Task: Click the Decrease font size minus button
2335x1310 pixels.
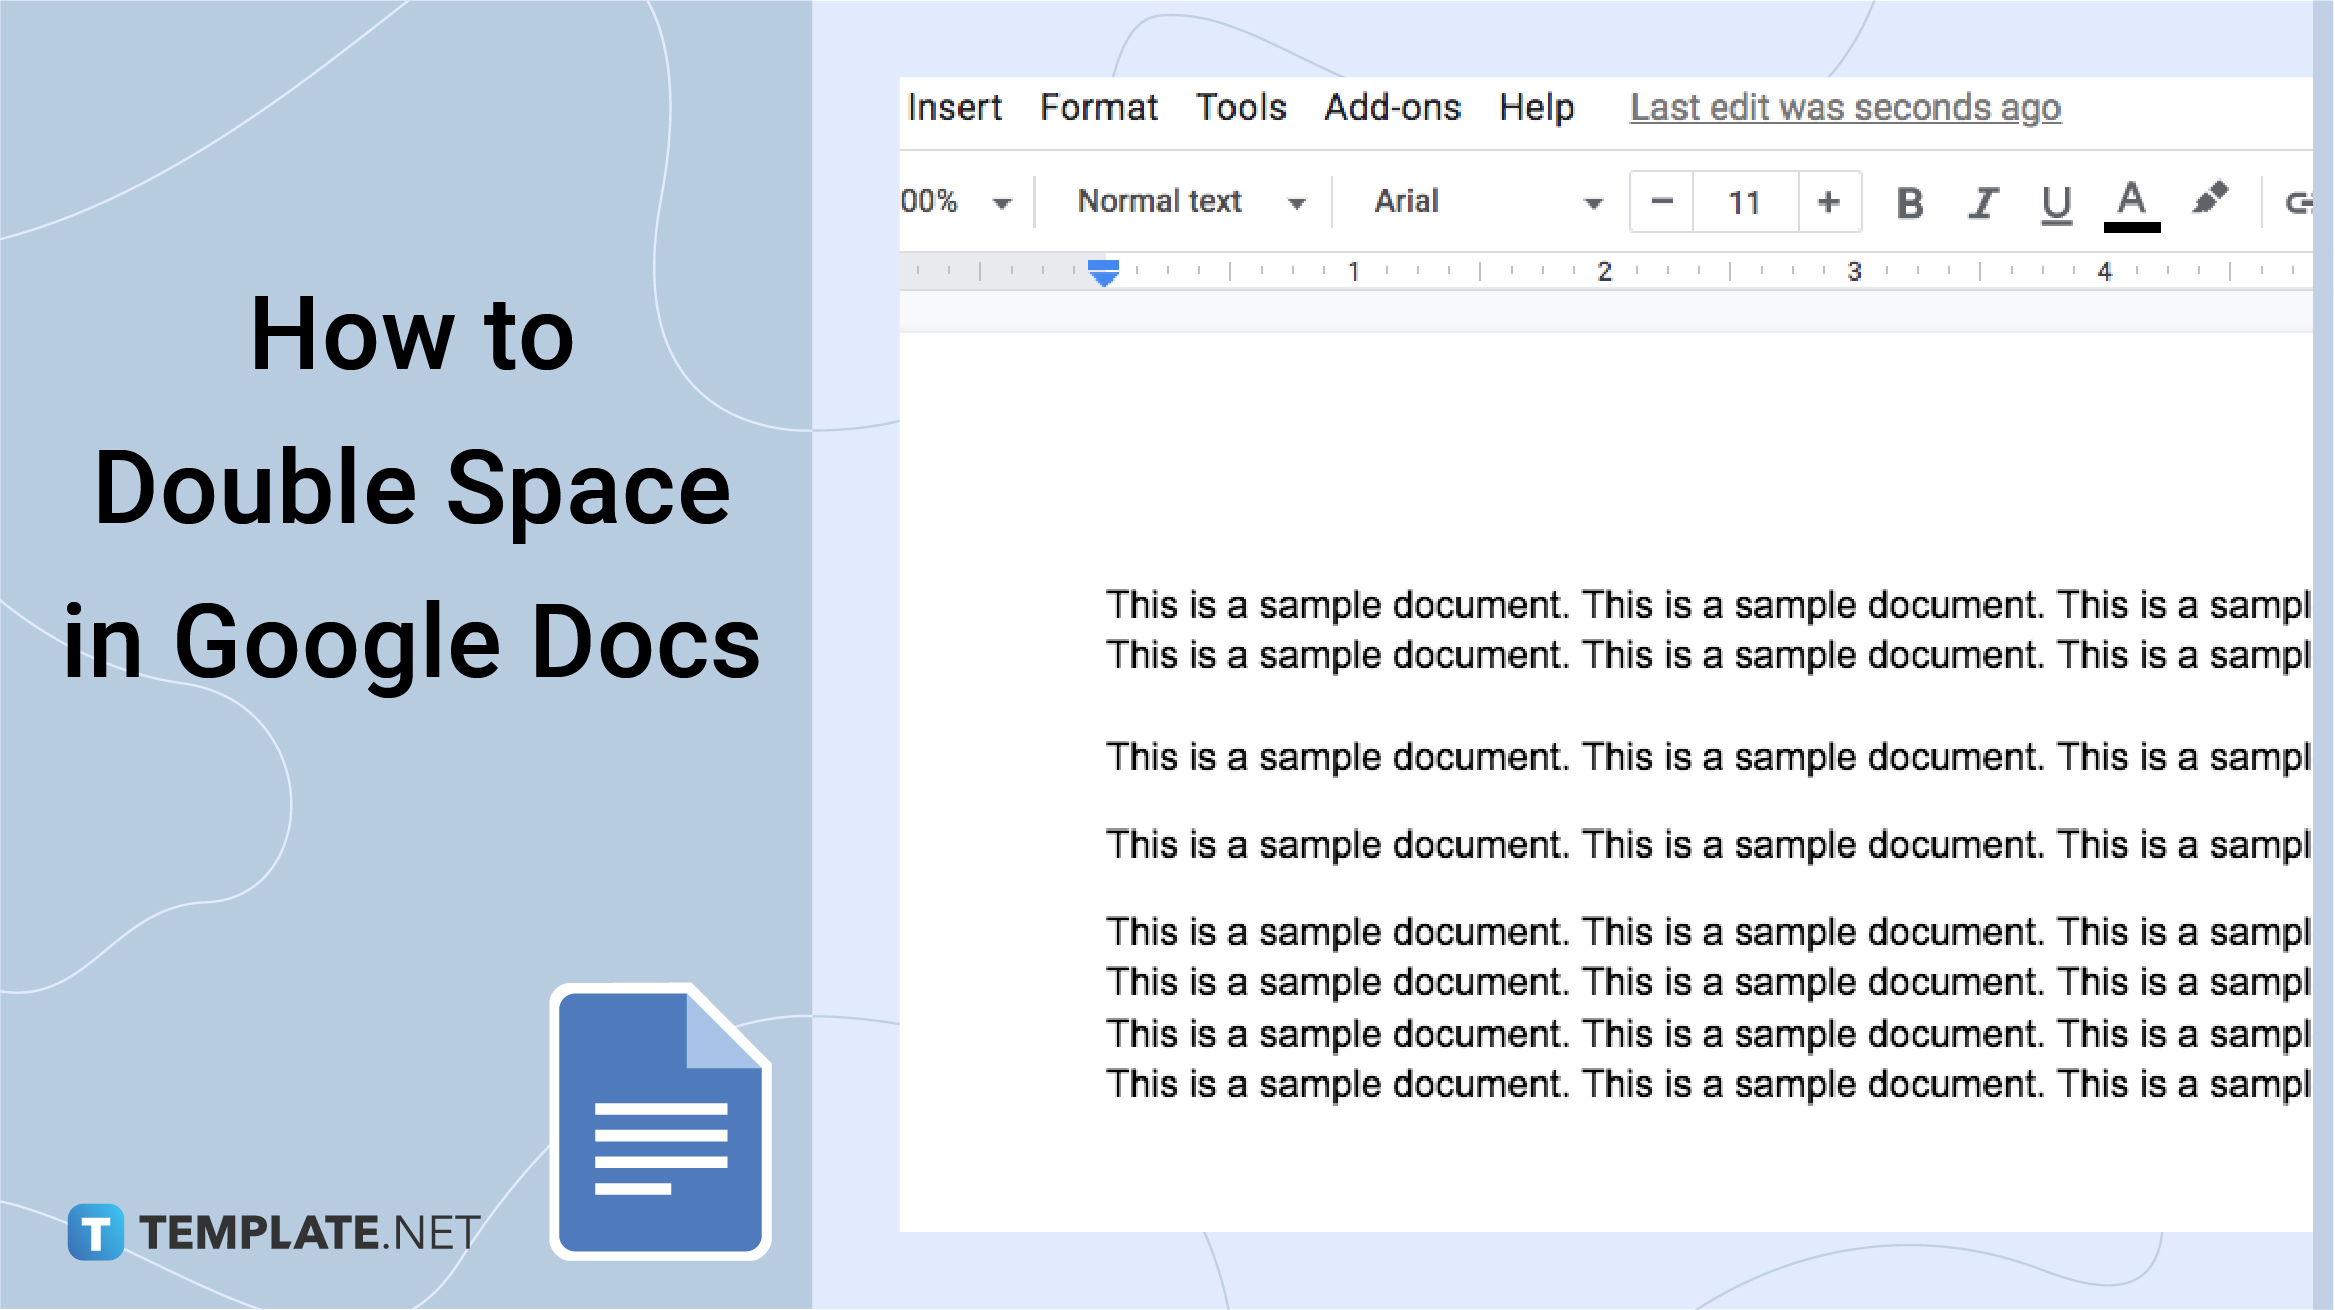Action: coord(1661,202)
